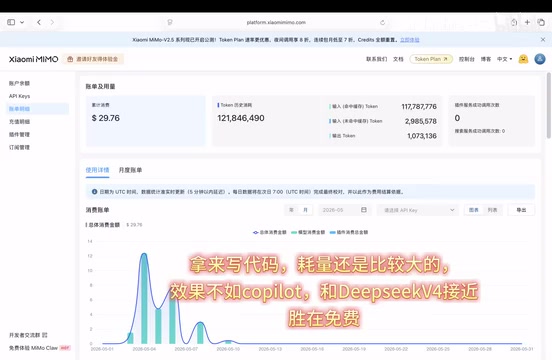Screen dimensions: 552x360
Task: Toggle the 模型消费金额 legend series
Action: [308, 232]
